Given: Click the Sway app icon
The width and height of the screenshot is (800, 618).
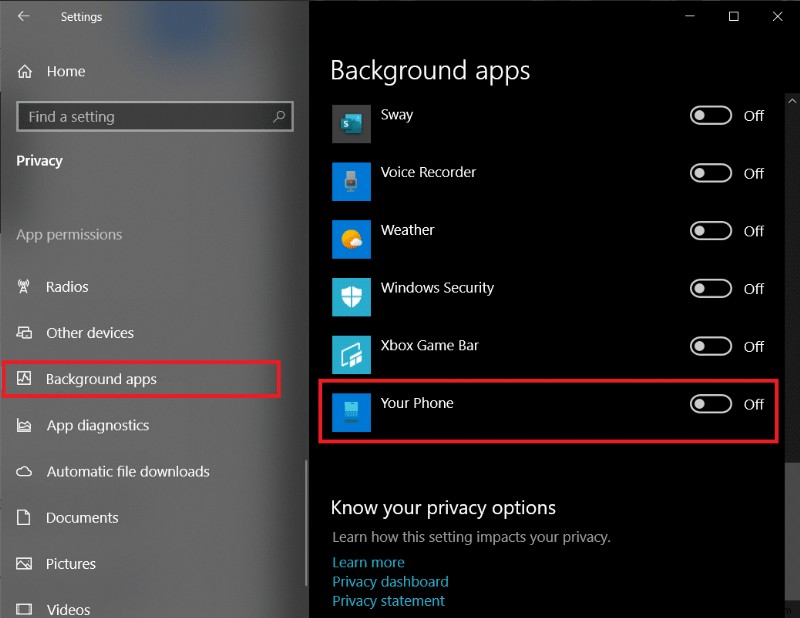Looking at the screenshot, I should point(352,124).
